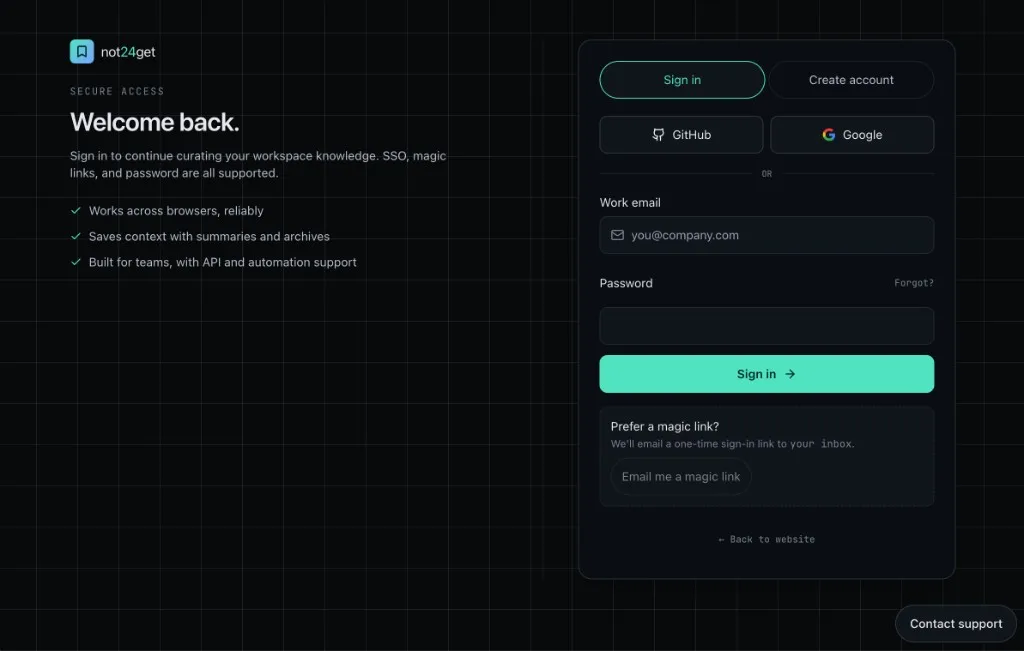The image size is (1024, 651).
Task: Open Contact support
Action: [x=955, y=624]
